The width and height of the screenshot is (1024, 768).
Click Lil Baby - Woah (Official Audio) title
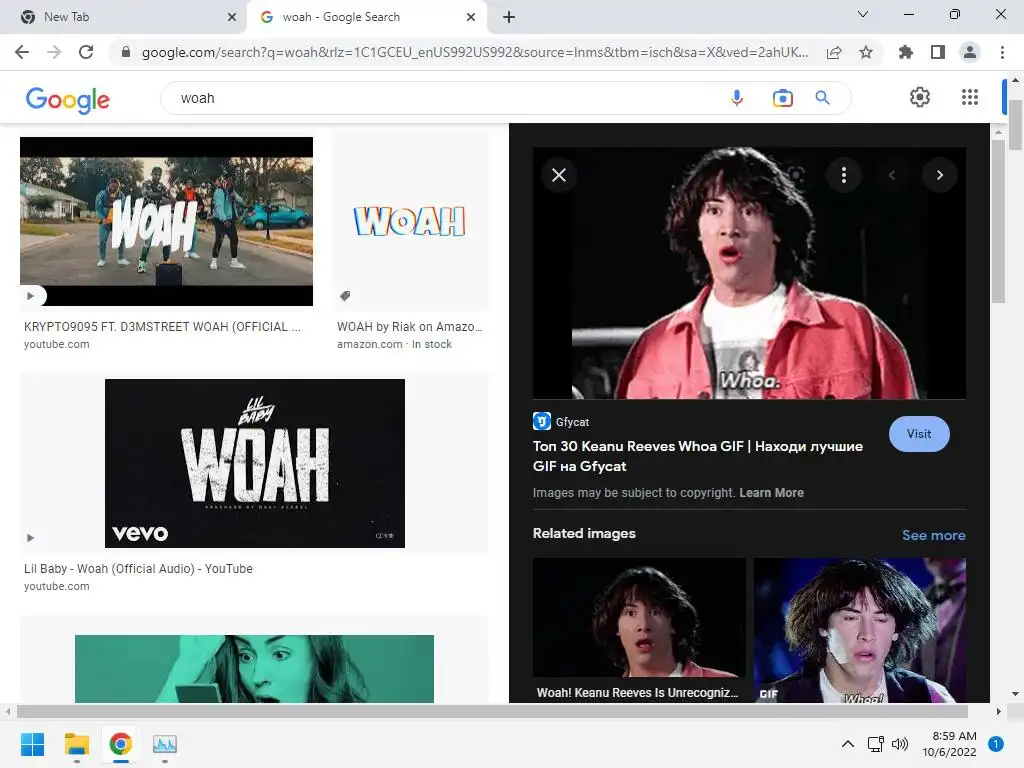point(138,569)
